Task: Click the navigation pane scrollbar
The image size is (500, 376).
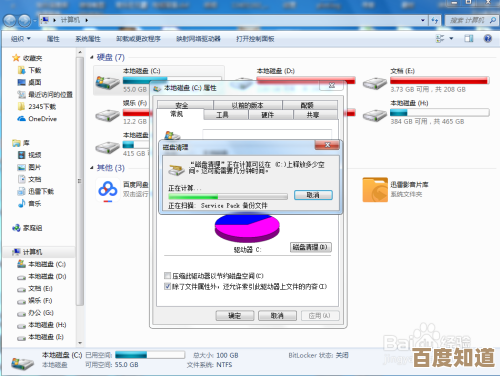Action: 80,180
